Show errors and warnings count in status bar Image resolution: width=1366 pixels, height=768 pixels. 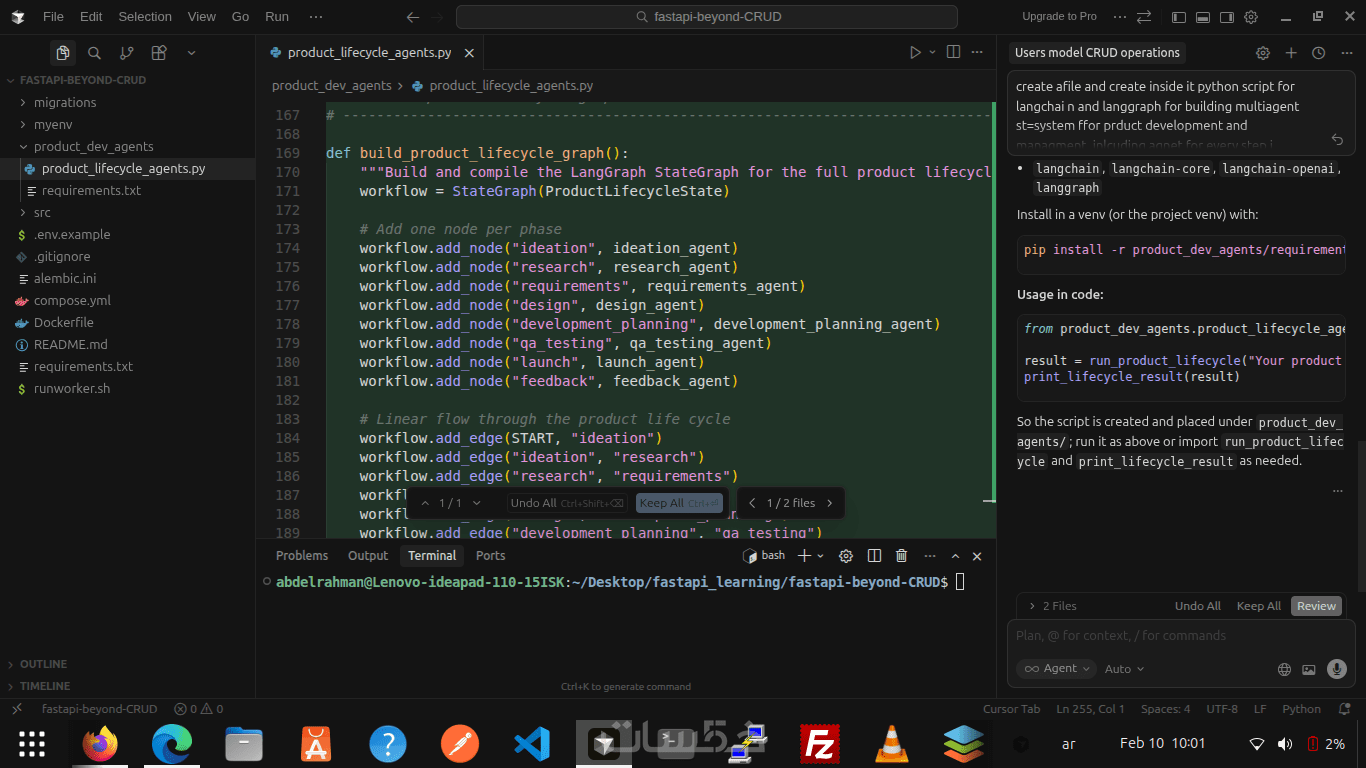click(198, 709)
